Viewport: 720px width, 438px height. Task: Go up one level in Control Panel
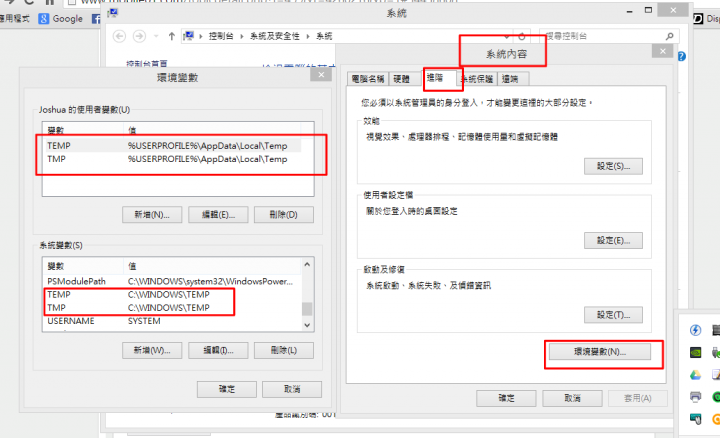pyautogui.click(x=171, y=36)
